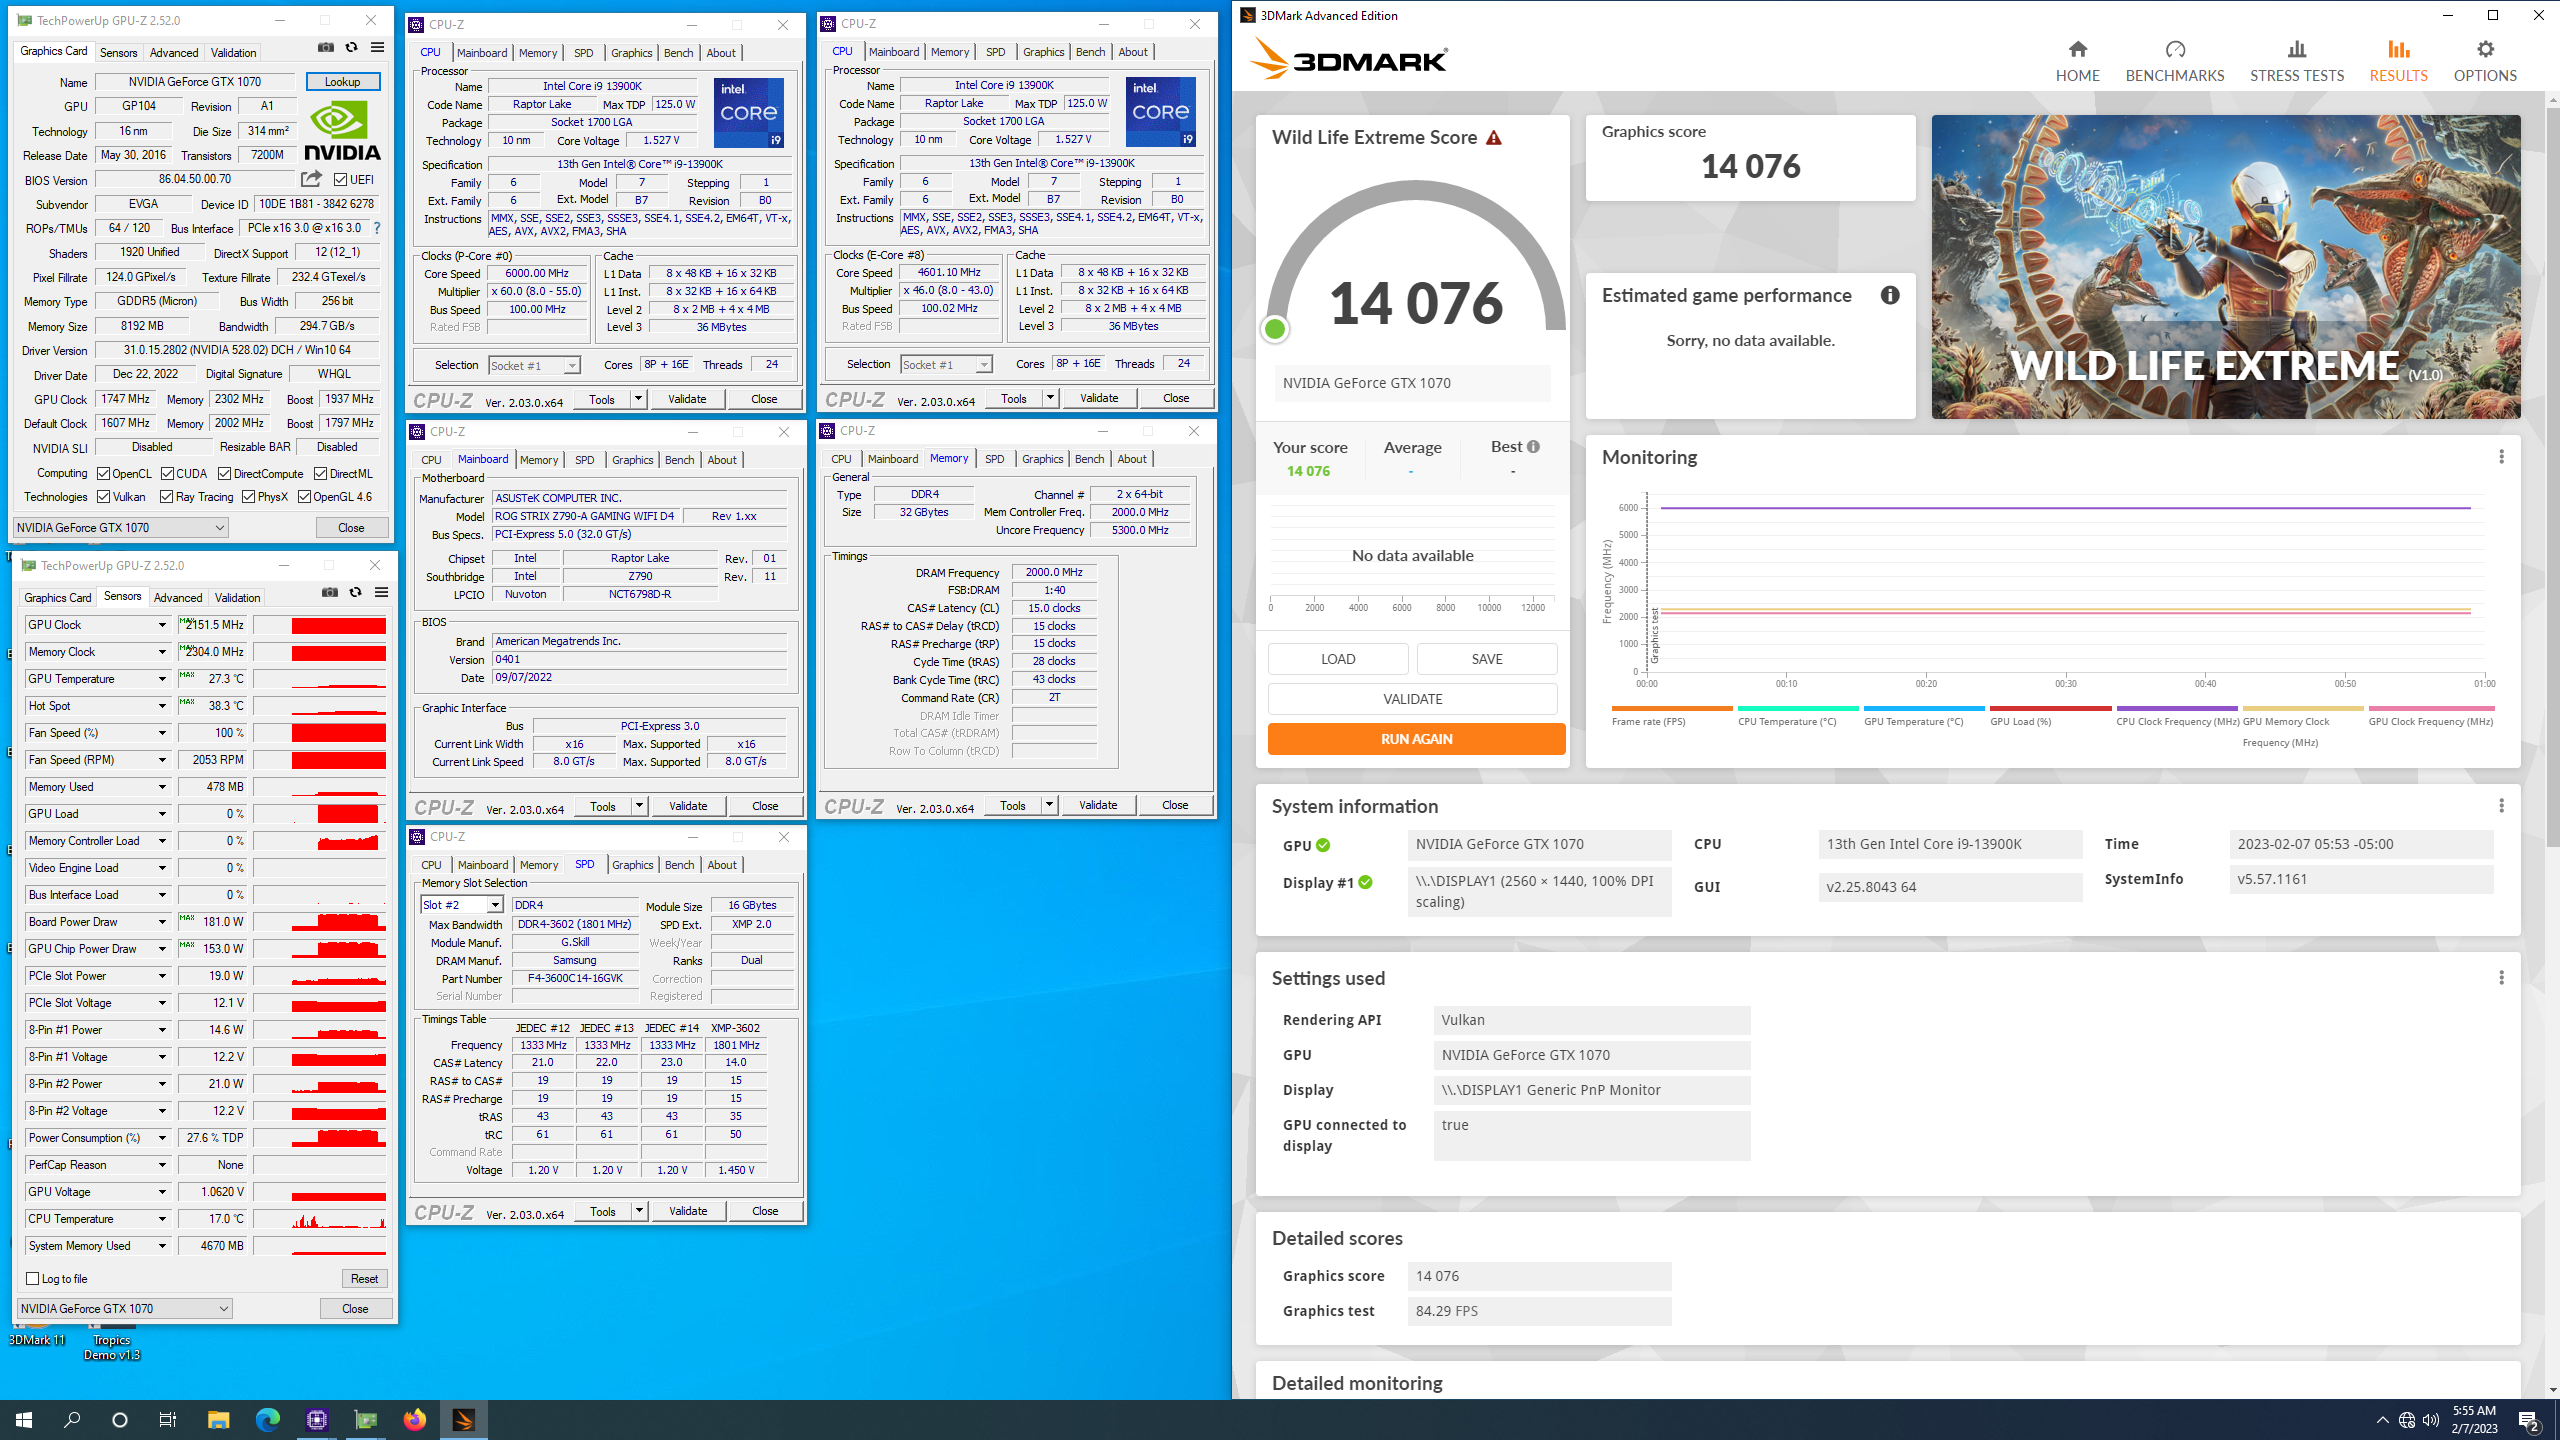2560x1440 pixels.
Task: Expand the Memory Clock sensor dropdown
Action: pyautogui.click(x=162, y=652)
